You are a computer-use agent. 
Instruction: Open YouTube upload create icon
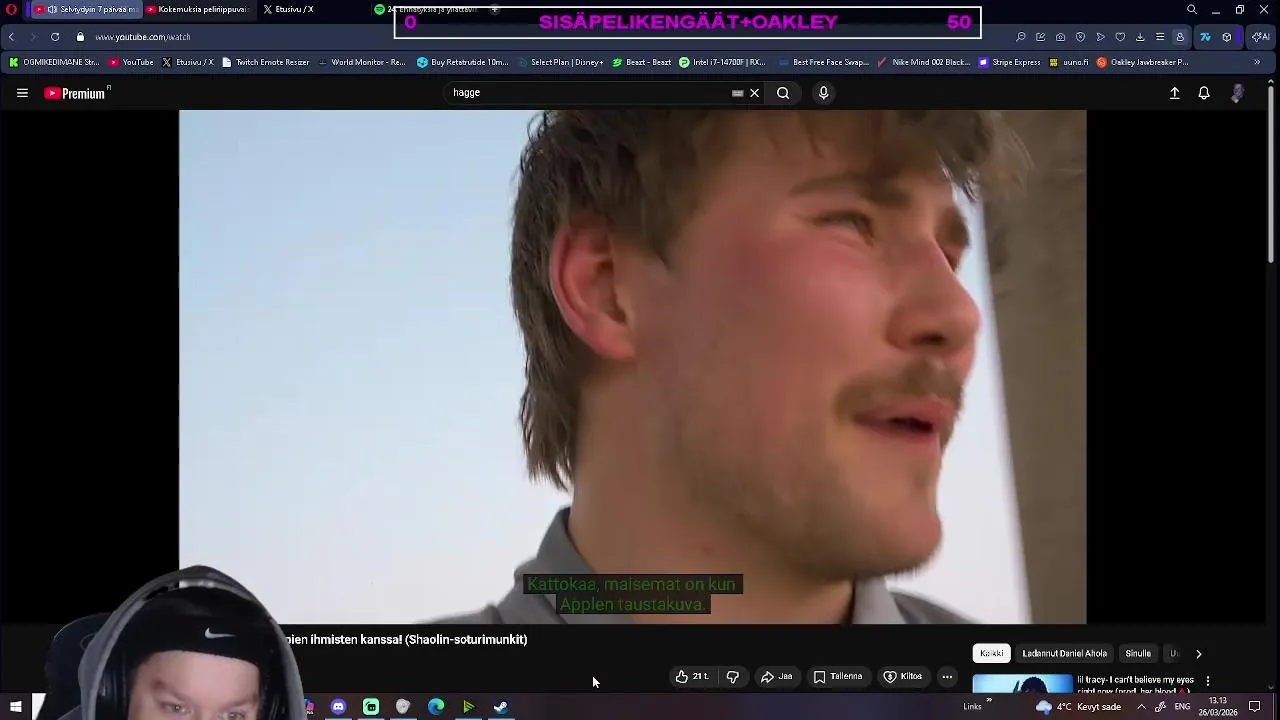click(x=1175, y=93)
